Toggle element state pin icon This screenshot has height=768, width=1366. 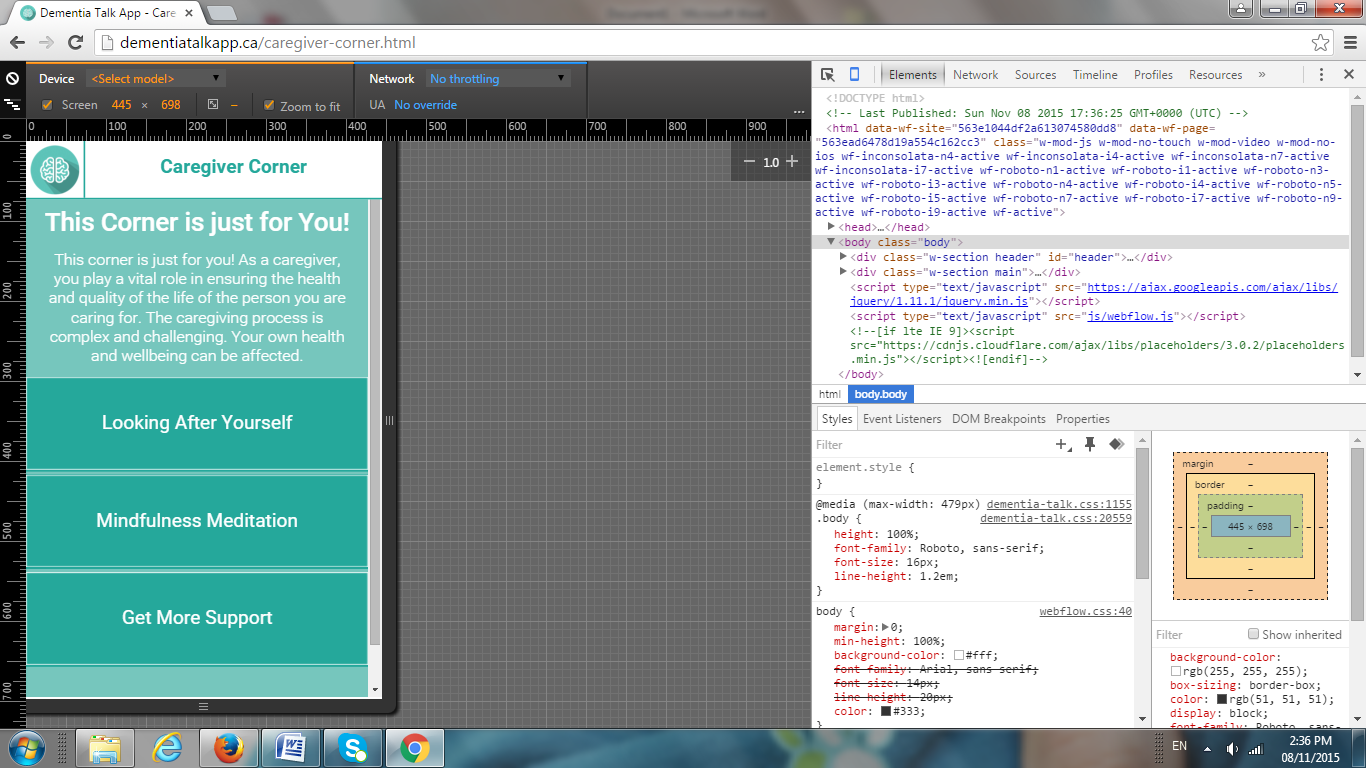pyautogui.click(x=1090, y=445)
